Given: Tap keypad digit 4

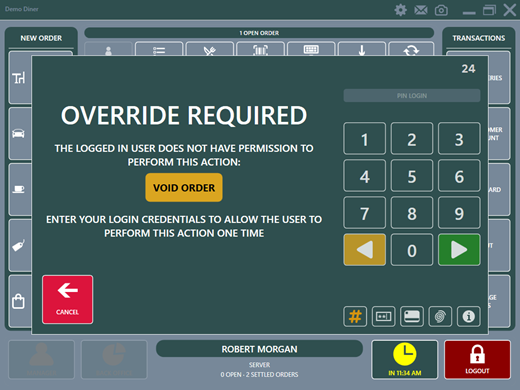Looking at the screenshot, I should coord(364,175).
